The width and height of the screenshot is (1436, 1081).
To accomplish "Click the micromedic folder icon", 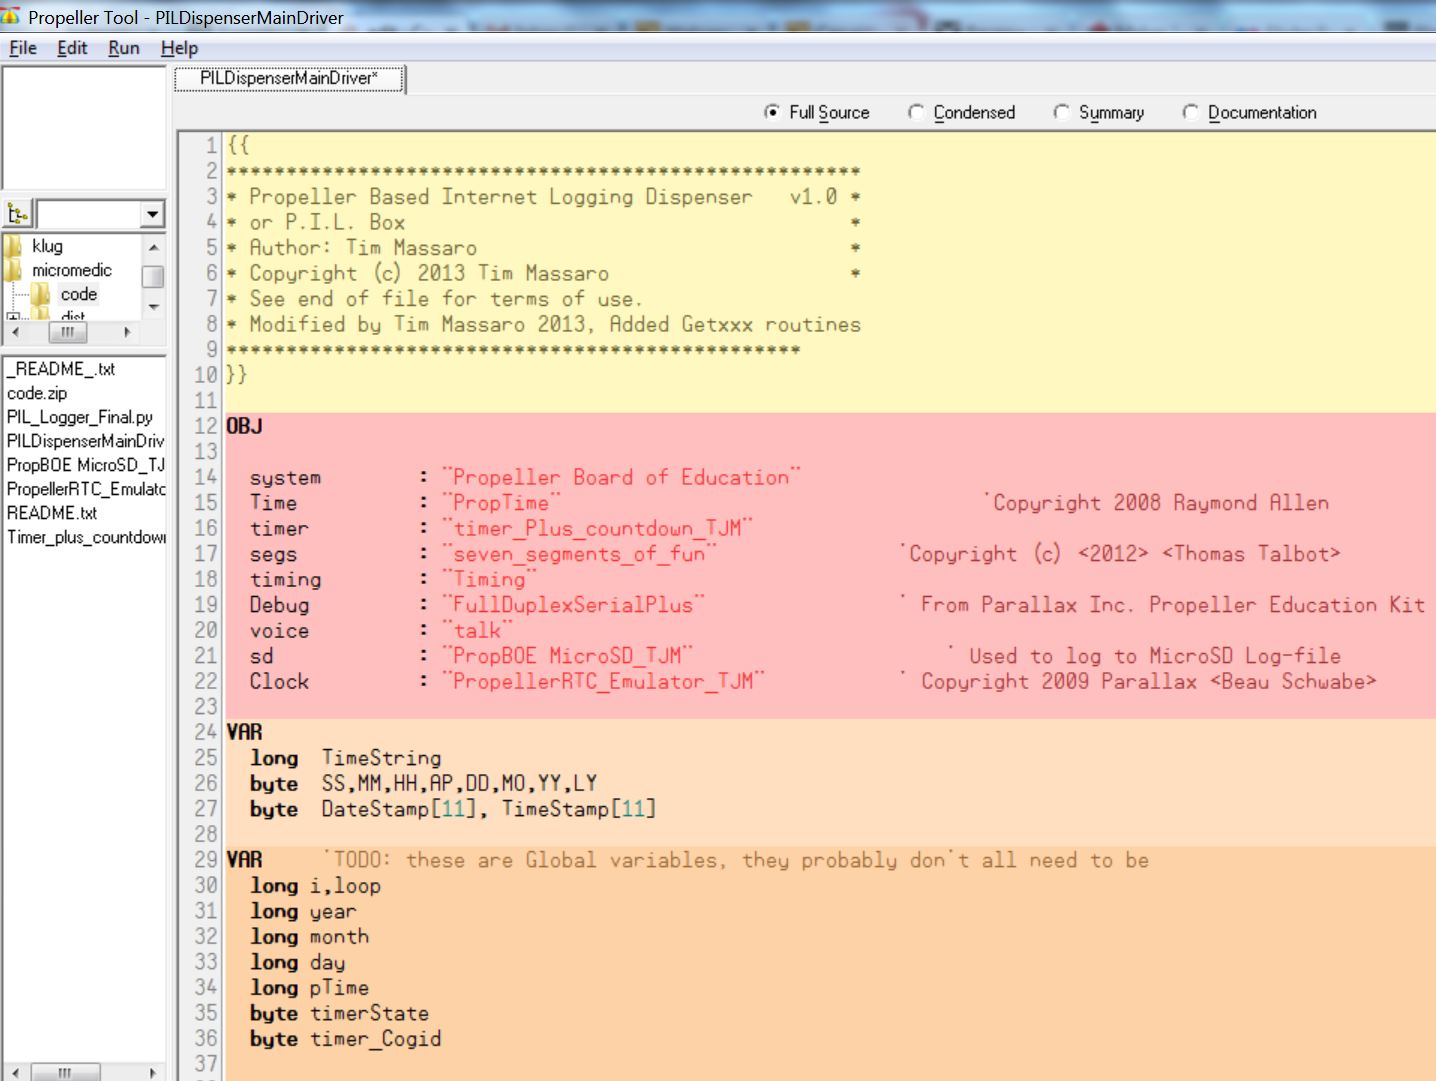I will pos(13,270).
